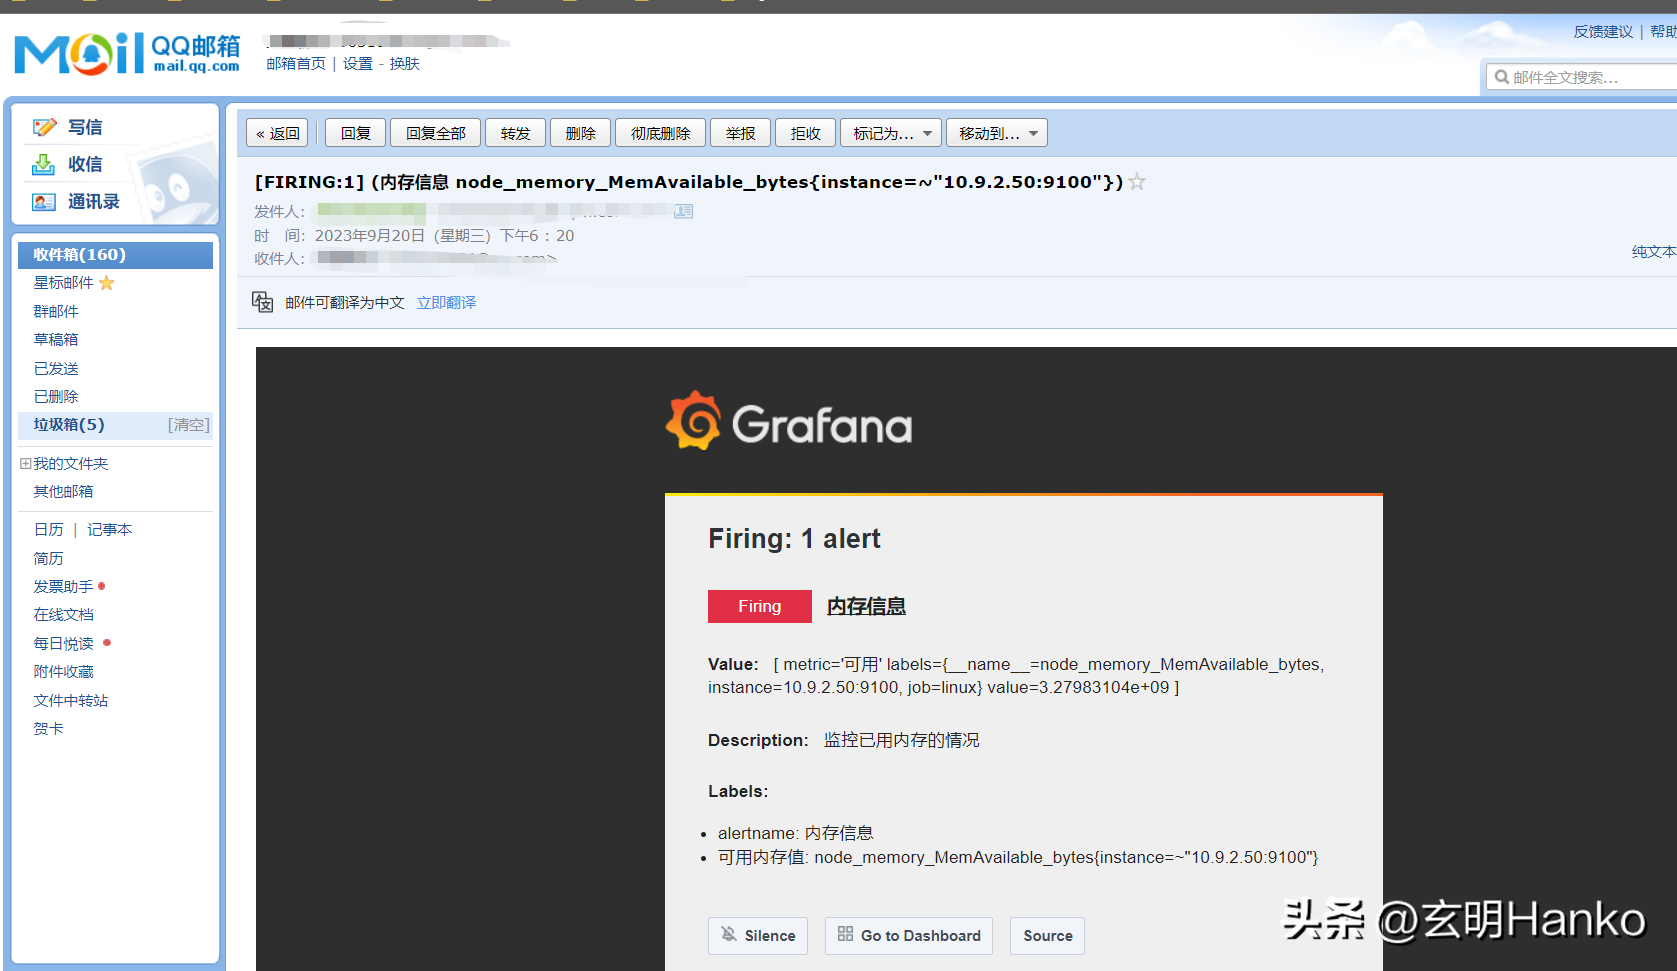Open 群邮件 folder
This screenshot has width=1677, height=971.
pos(56,312)
